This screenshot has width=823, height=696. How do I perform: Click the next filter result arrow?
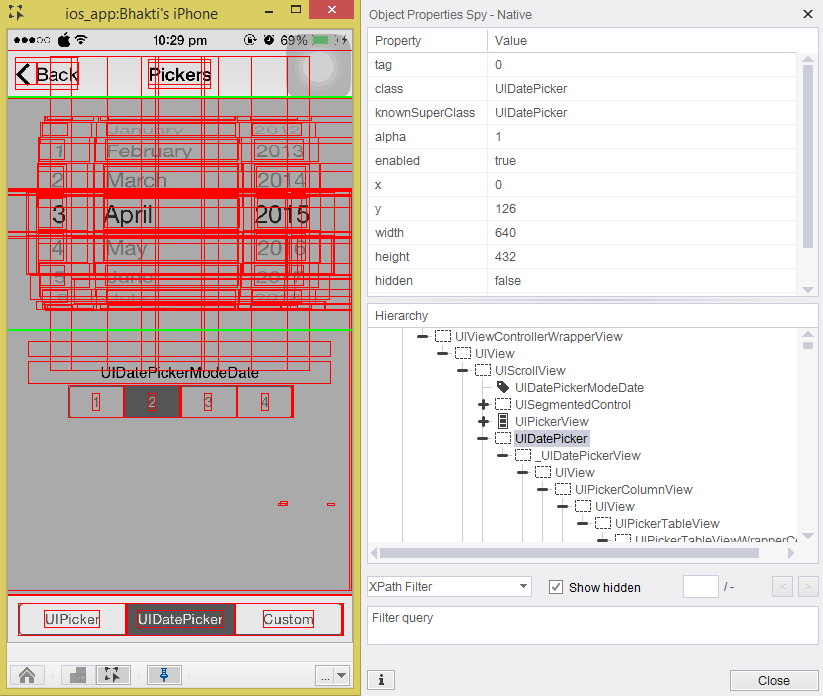(808, 587)
